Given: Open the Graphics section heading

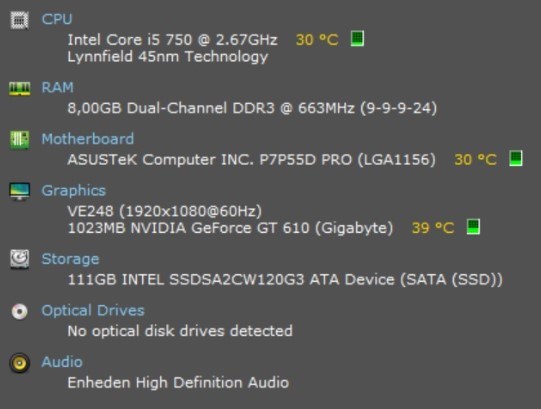Looking at the screenshot, I should 73,191.
